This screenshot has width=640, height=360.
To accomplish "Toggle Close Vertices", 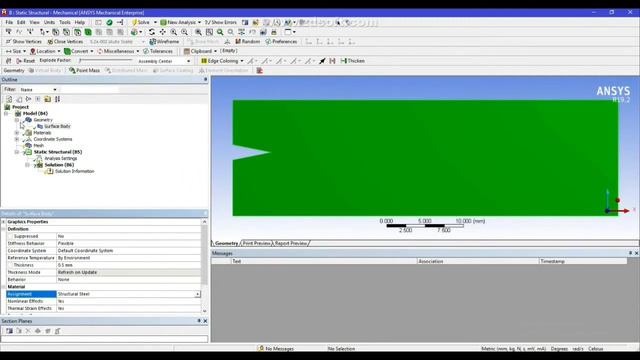I will point(65,41).
